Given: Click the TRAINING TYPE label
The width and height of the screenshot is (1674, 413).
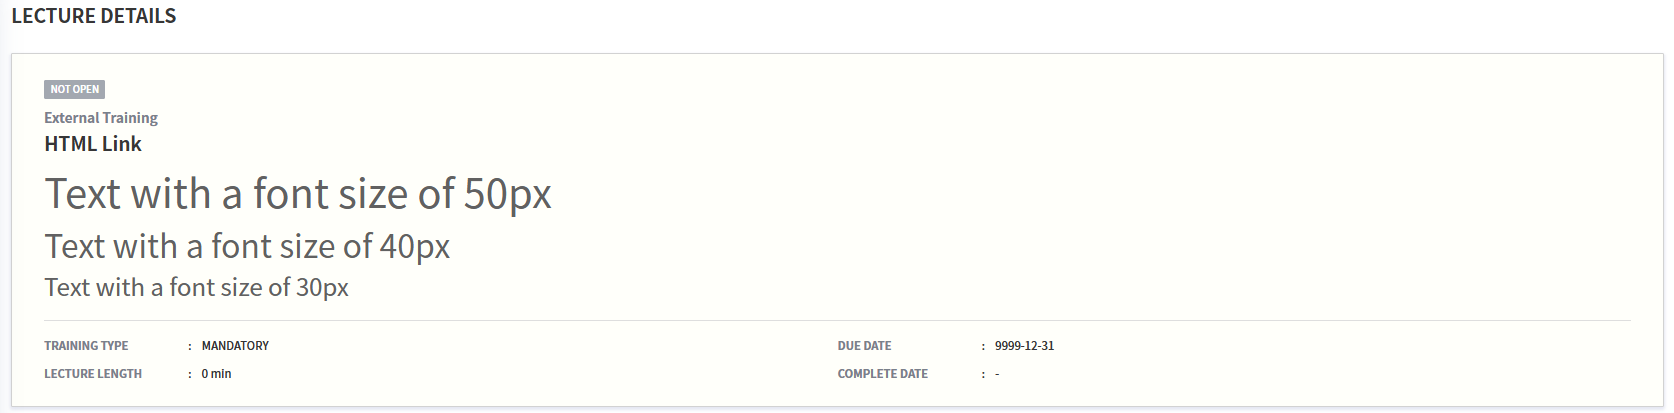Looking at the screenshot, I should pos(86,346).
